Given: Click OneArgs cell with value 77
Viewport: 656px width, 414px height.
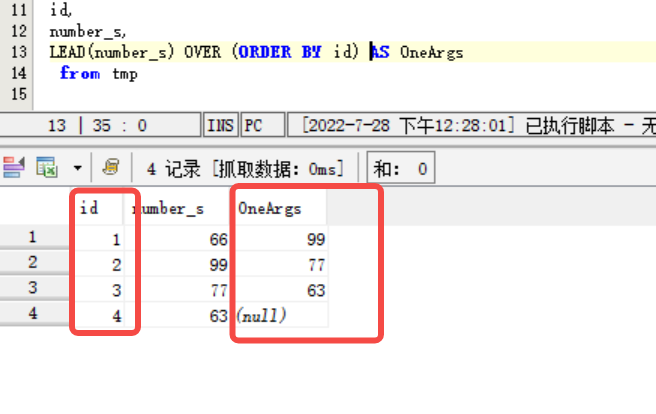Looking at the screenshot, I should tap(282, 264).
